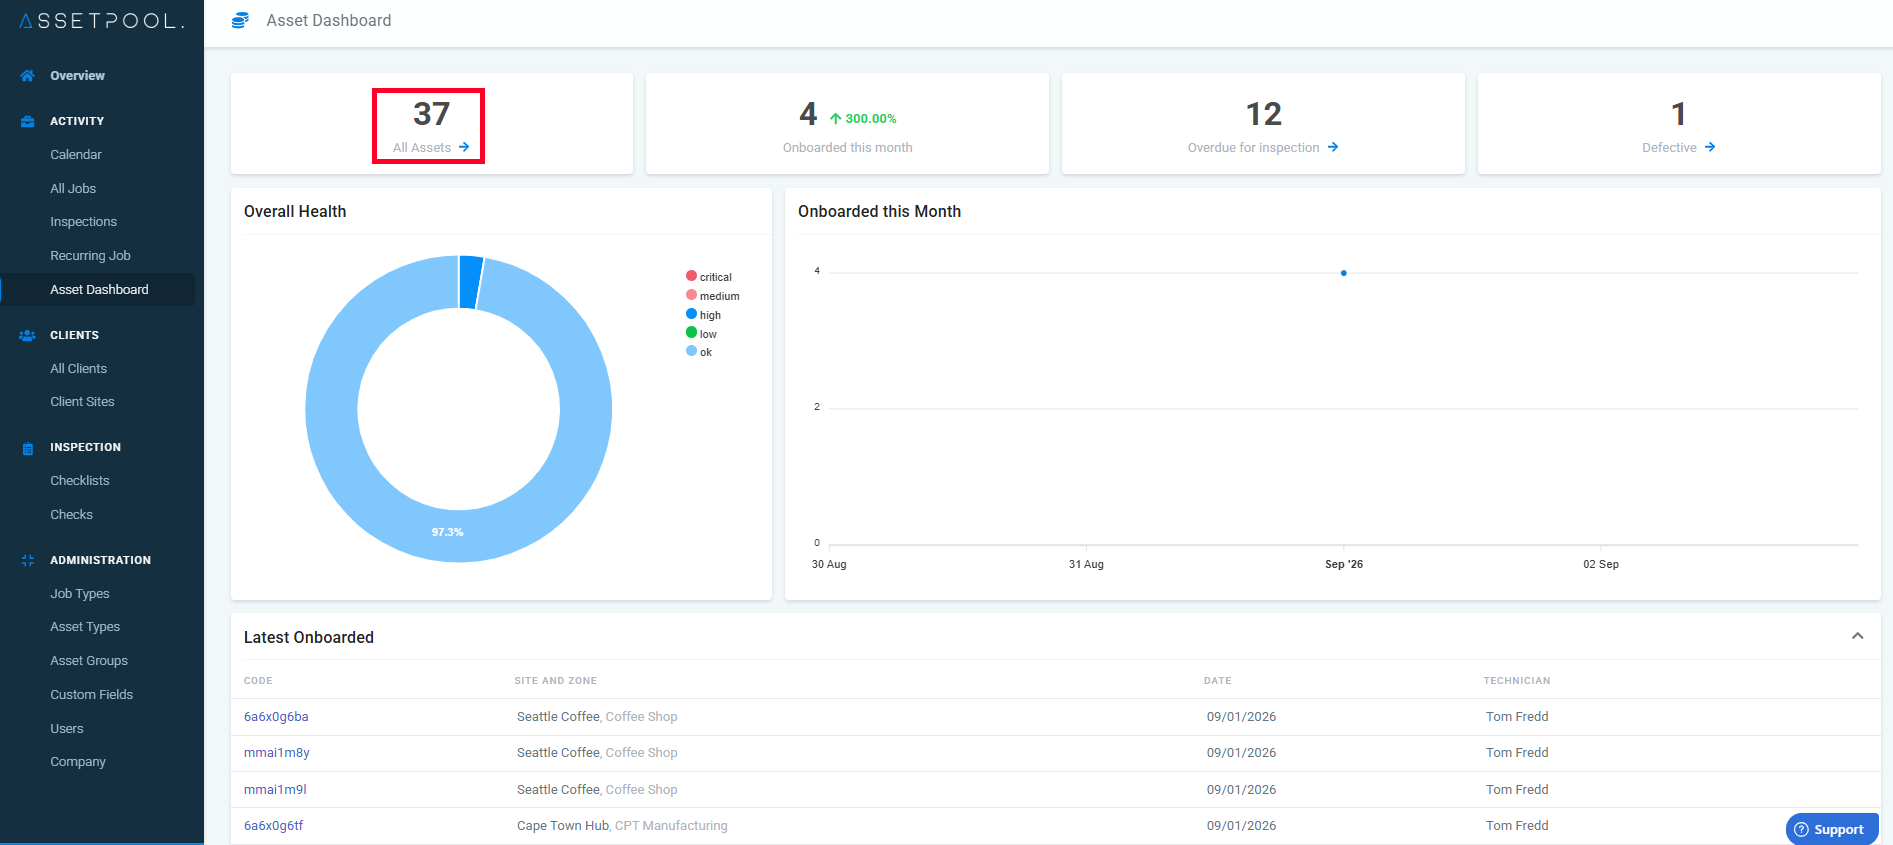Go to Asset Types in sidebar

[x=85, y=627]
